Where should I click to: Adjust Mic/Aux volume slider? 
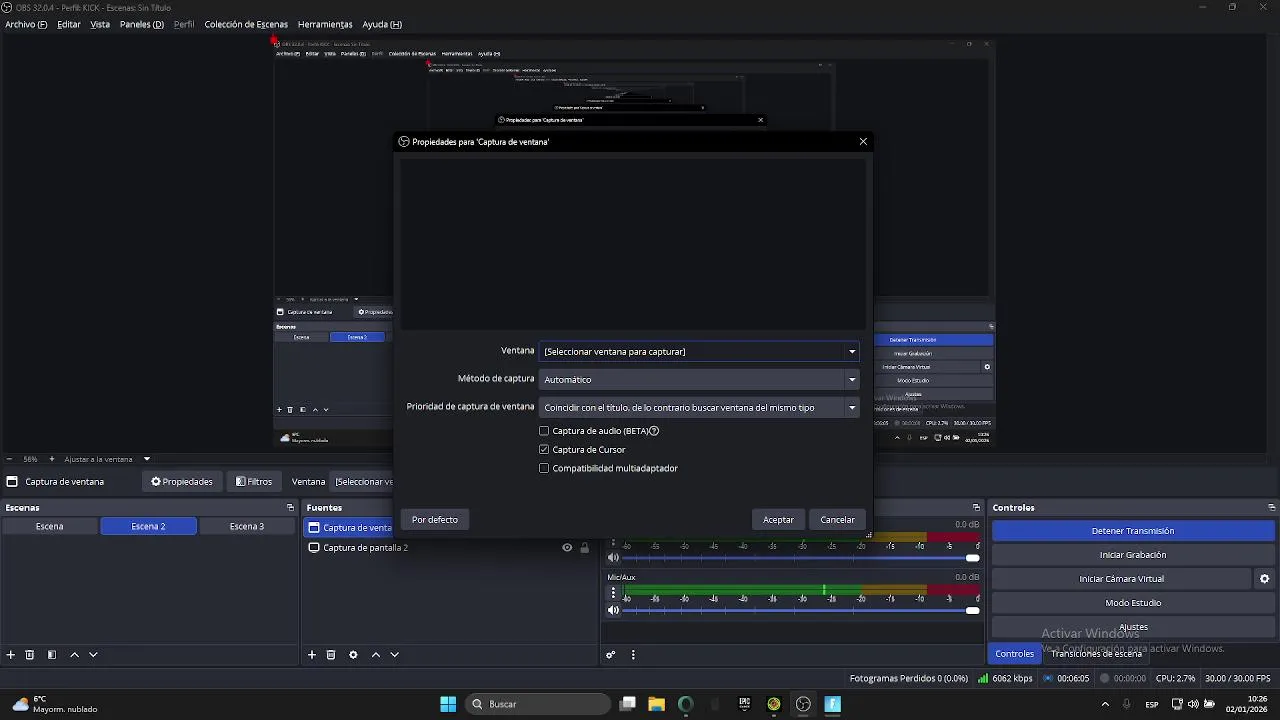pos(801,610)
